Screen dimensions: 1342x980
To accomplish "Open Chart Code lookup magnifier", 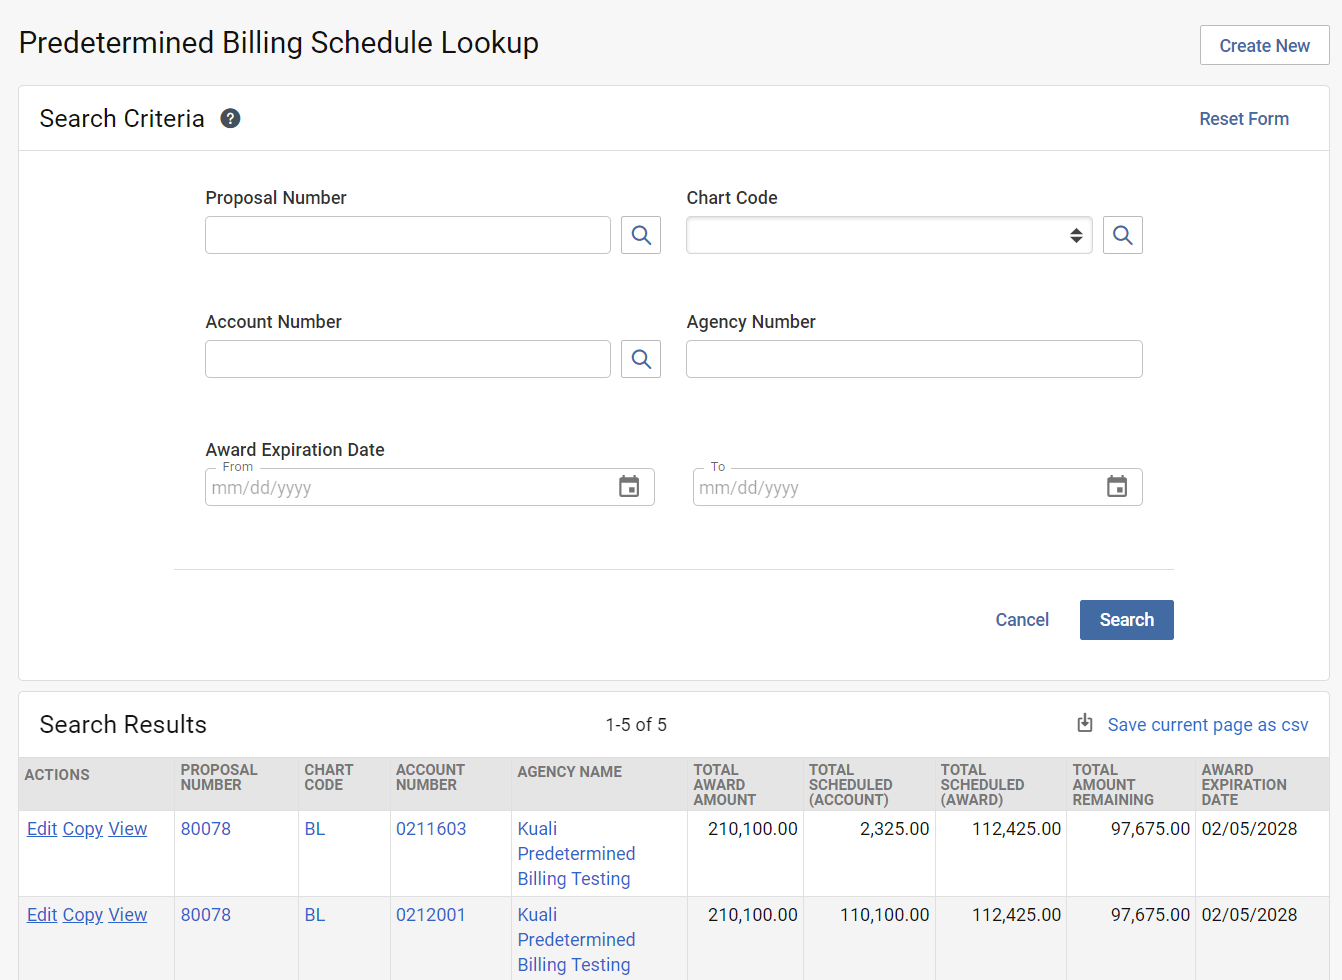I will coord(1123,235).
